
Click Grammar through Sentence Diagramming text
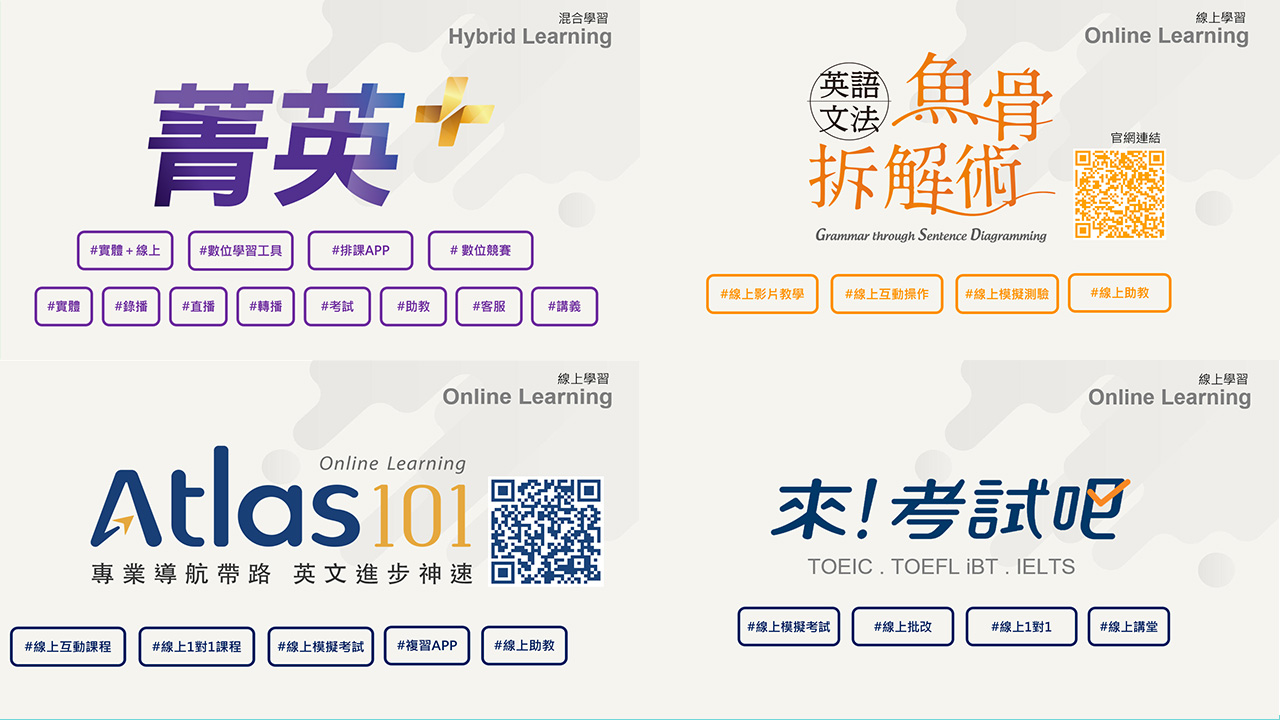click(x=931, y=236)
